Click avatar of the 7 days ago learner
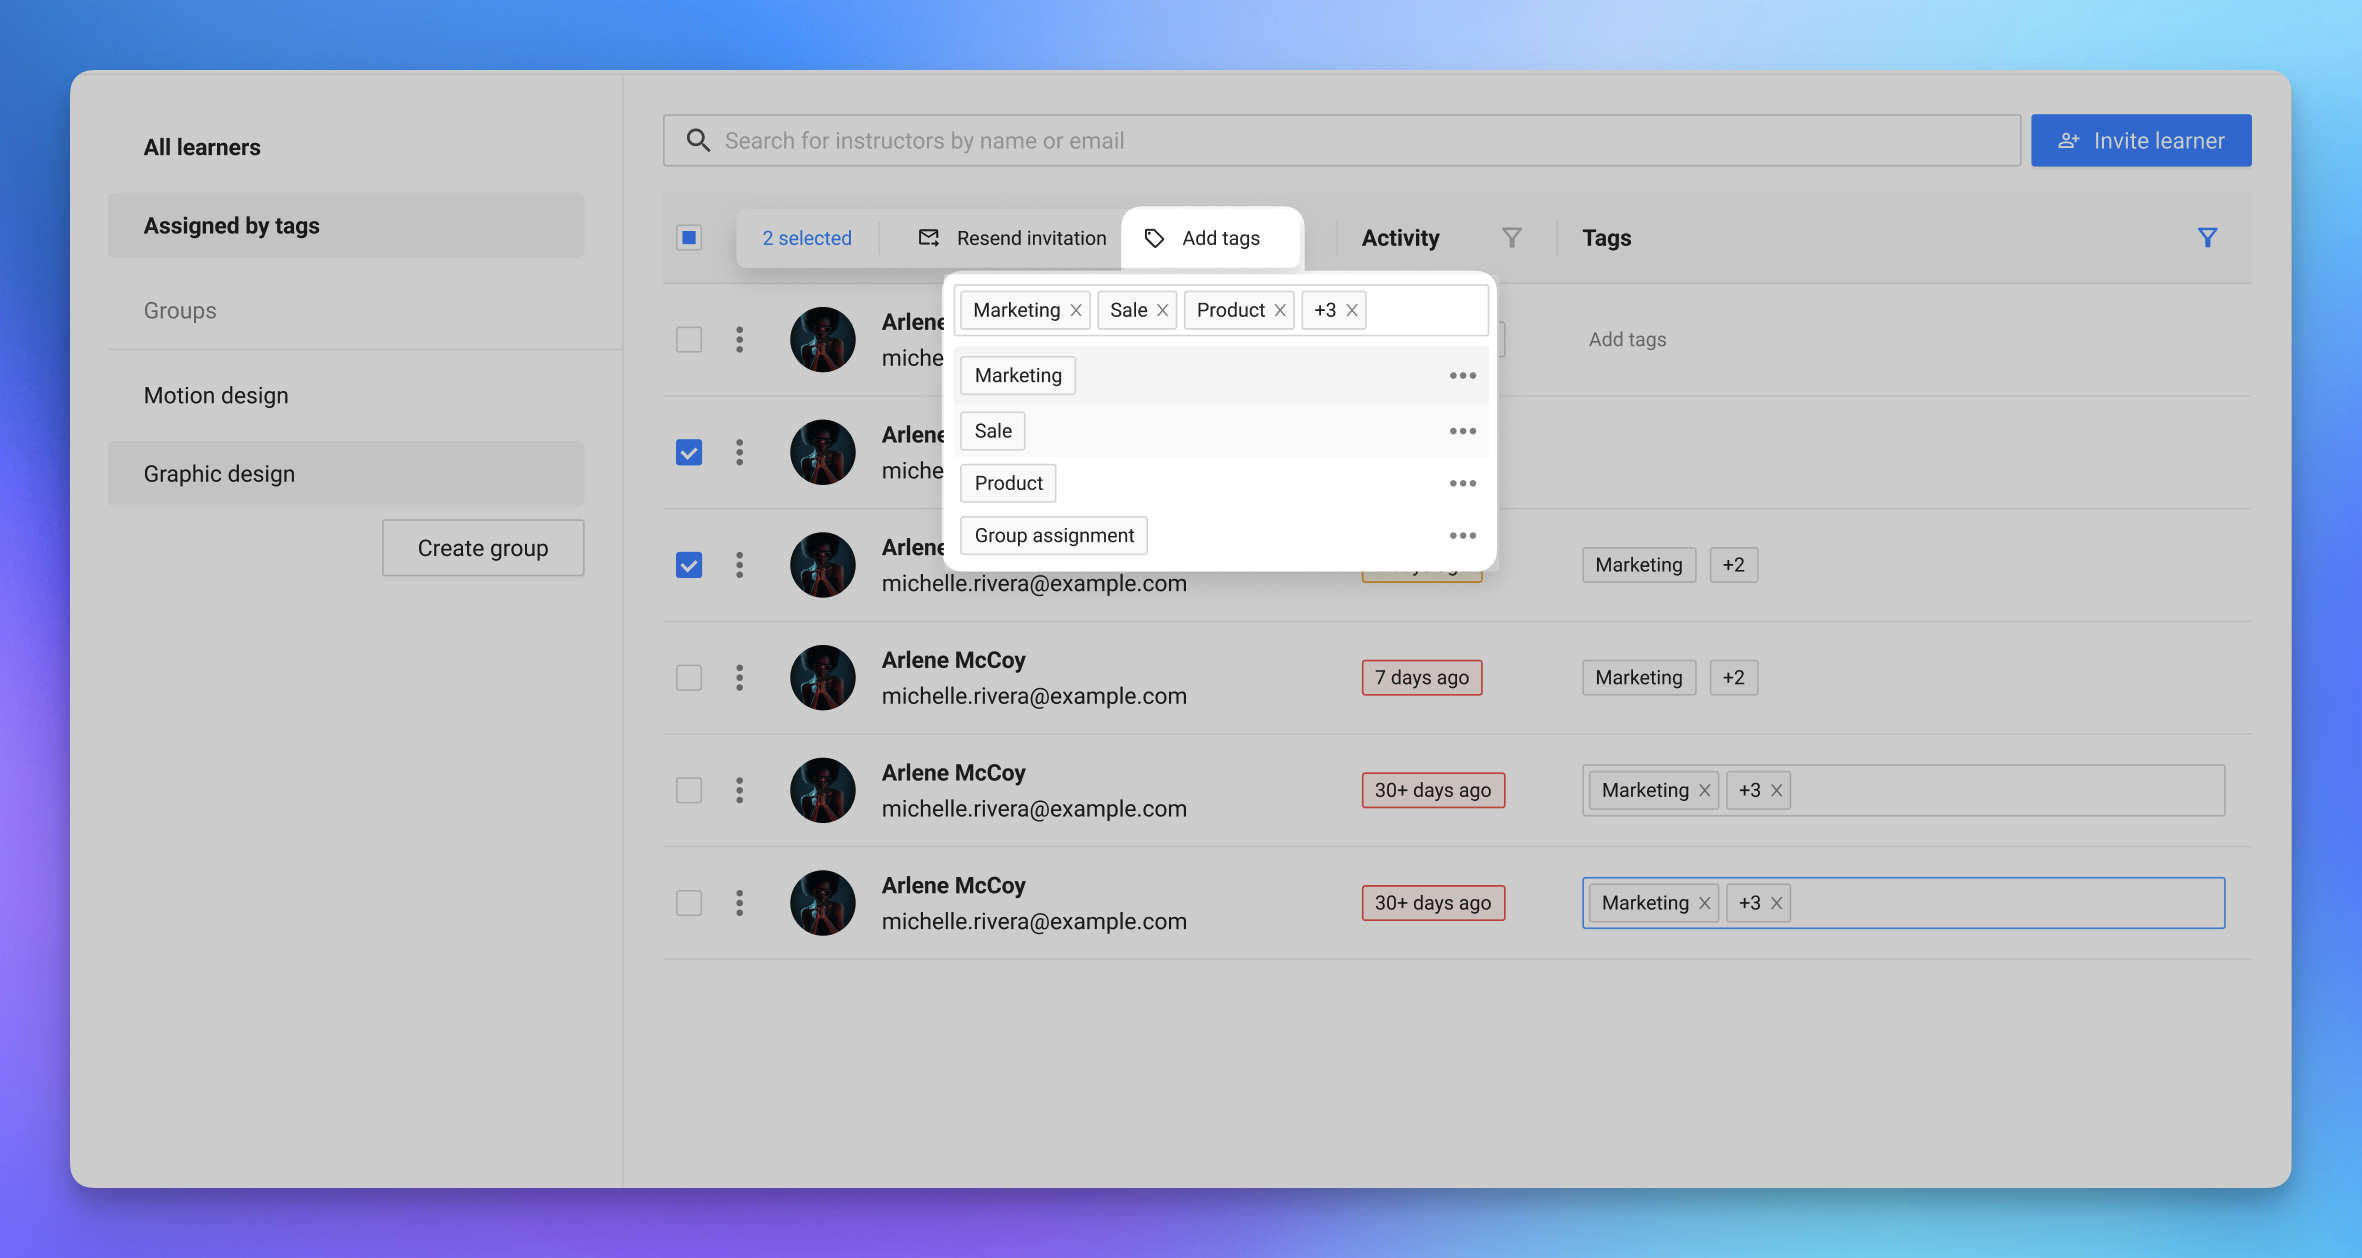 (x=822, y=678)
